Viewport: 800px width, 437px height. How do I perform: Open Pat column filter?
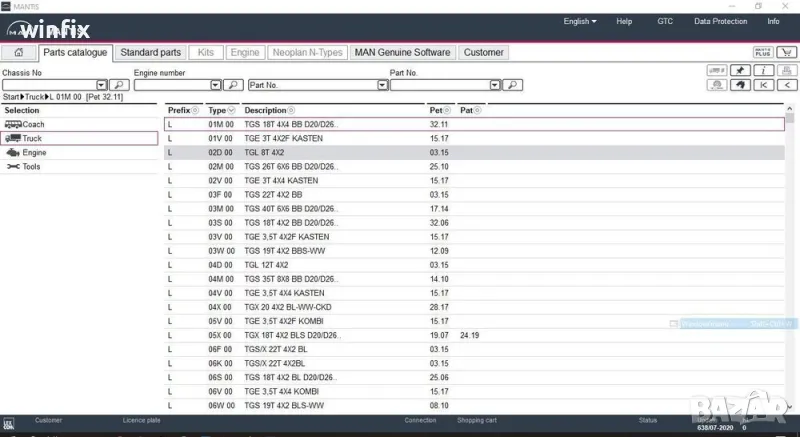coord(478,111)
